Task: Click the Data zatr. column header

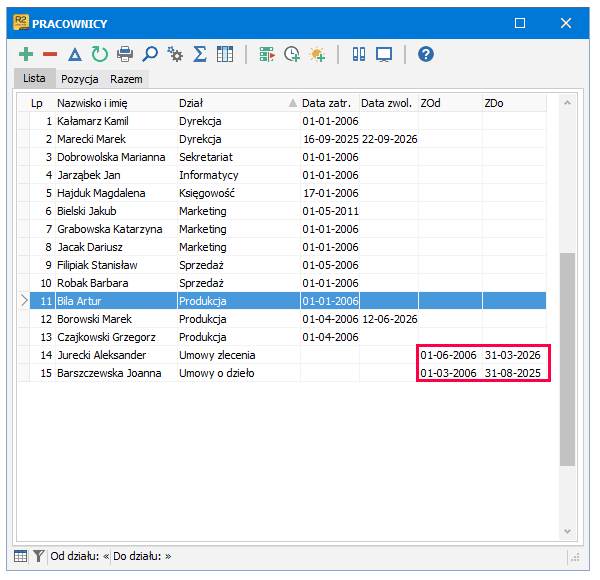Action: coord(329,103)
